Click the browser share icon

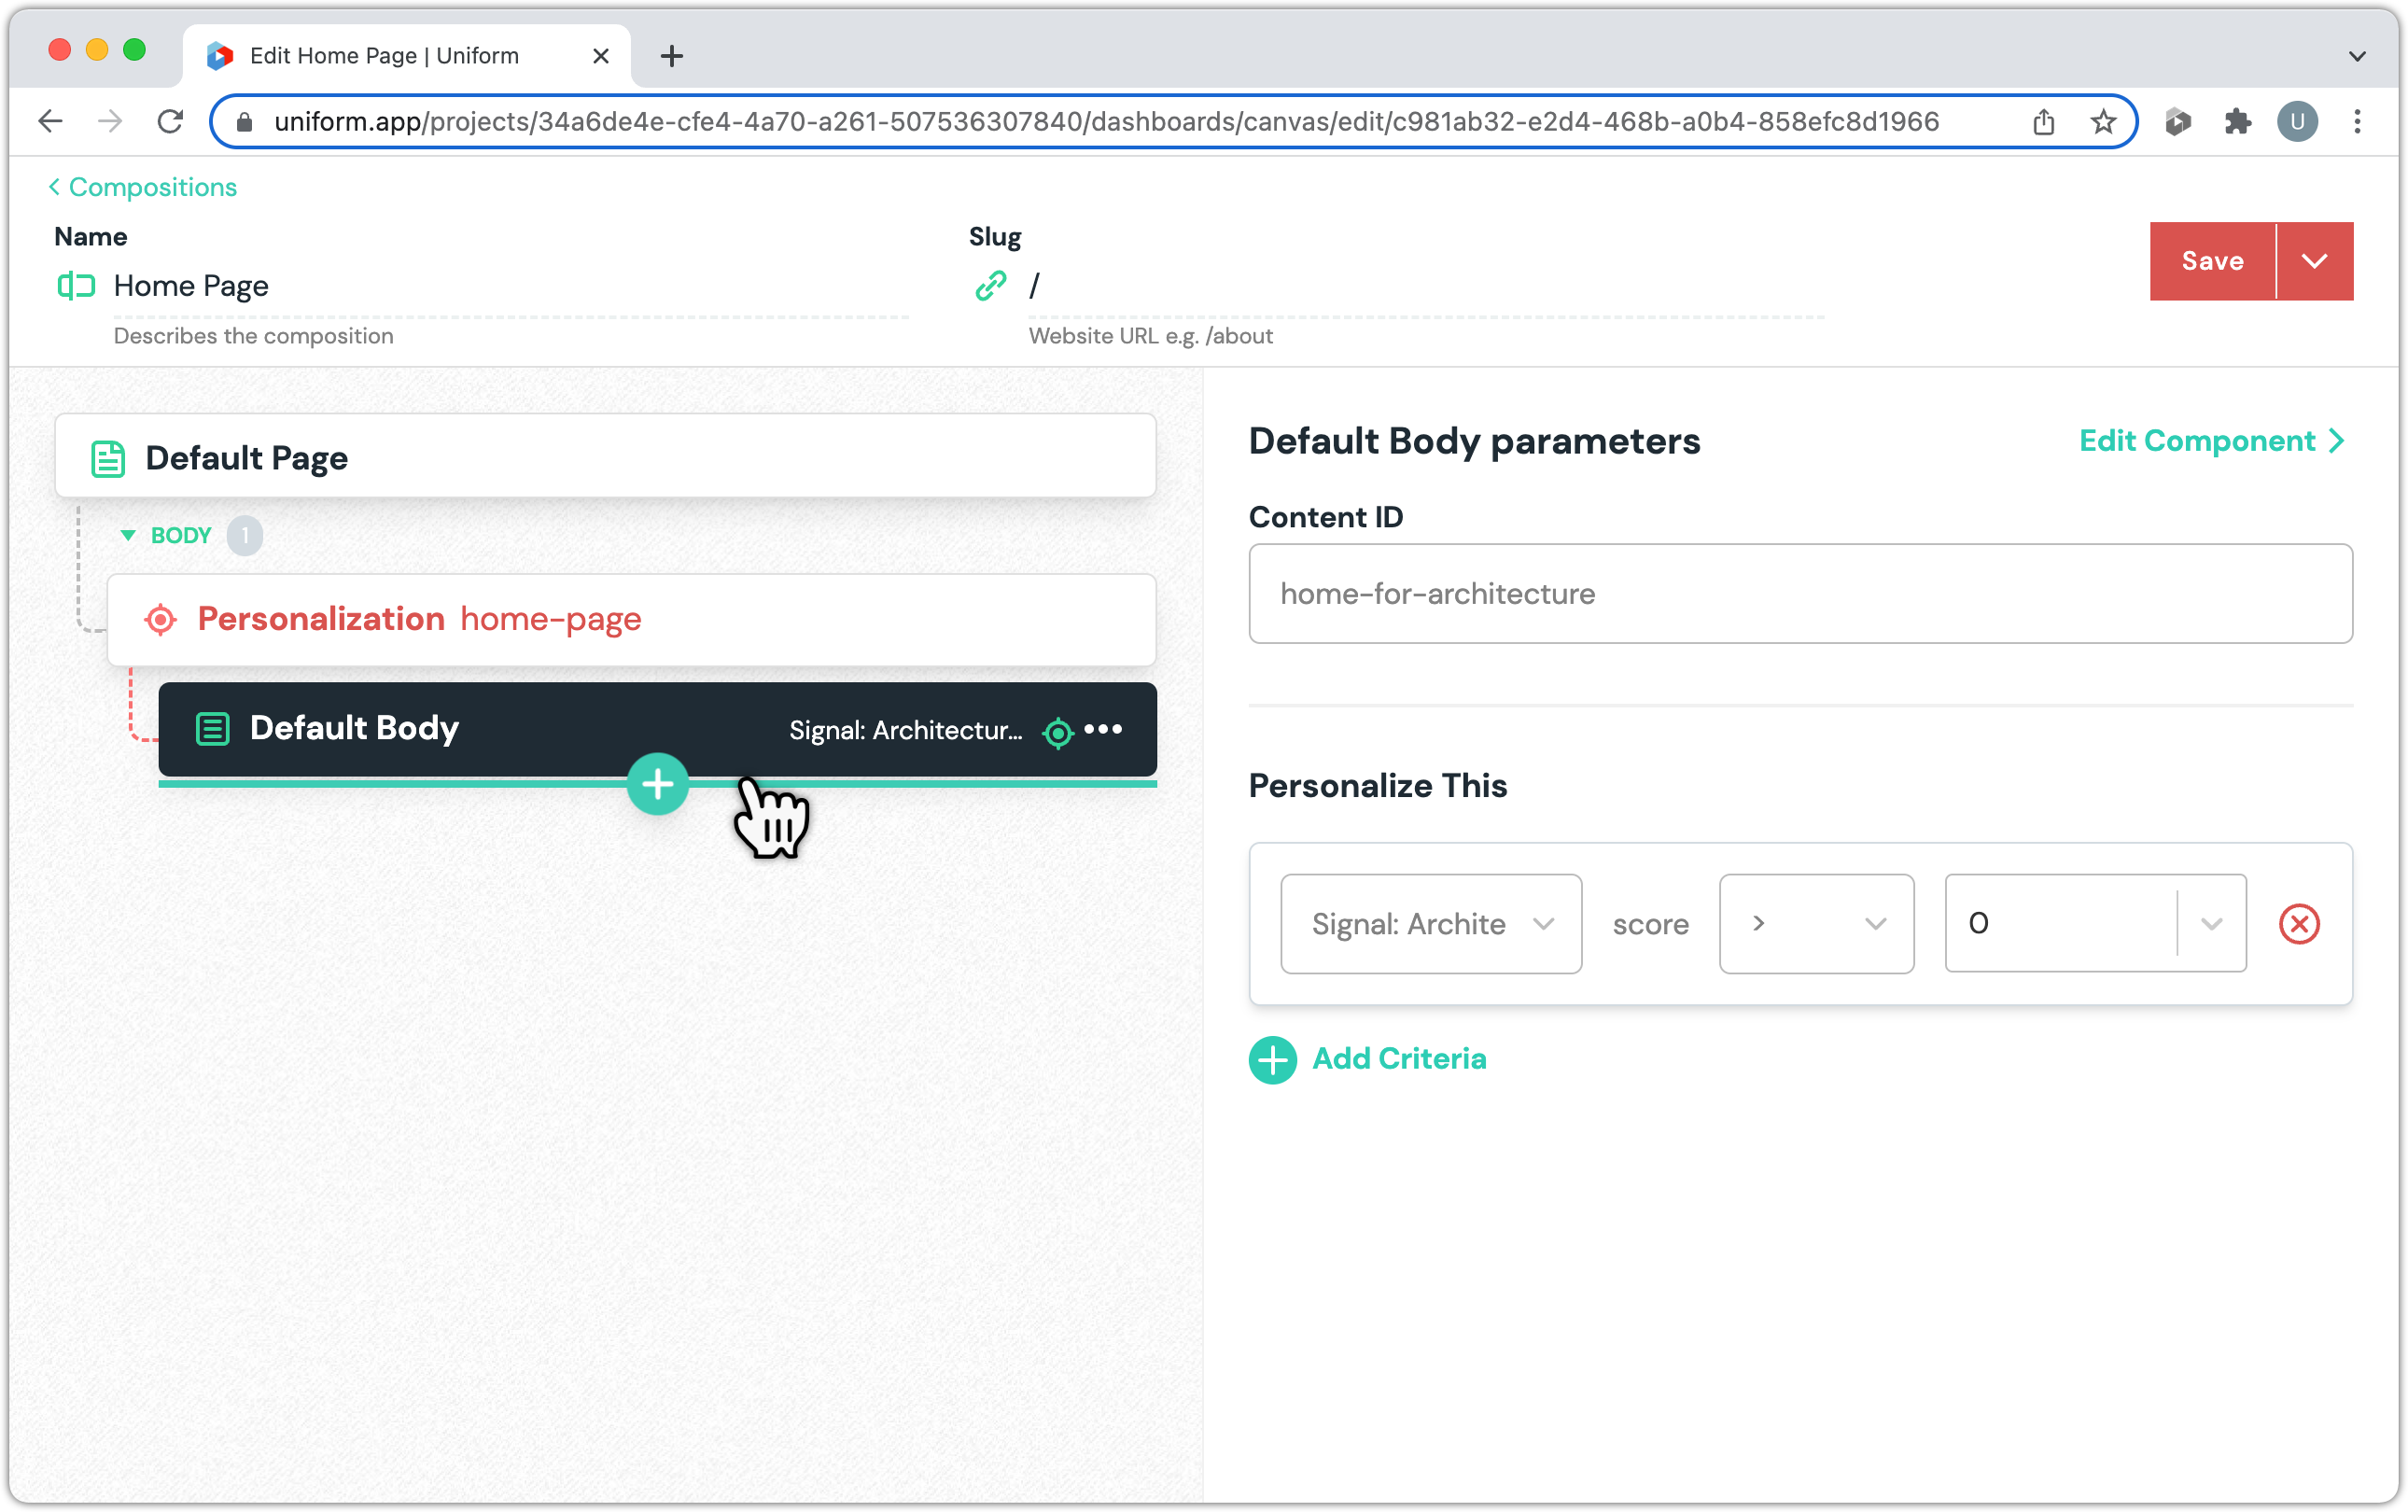(x=2043, y=122)
